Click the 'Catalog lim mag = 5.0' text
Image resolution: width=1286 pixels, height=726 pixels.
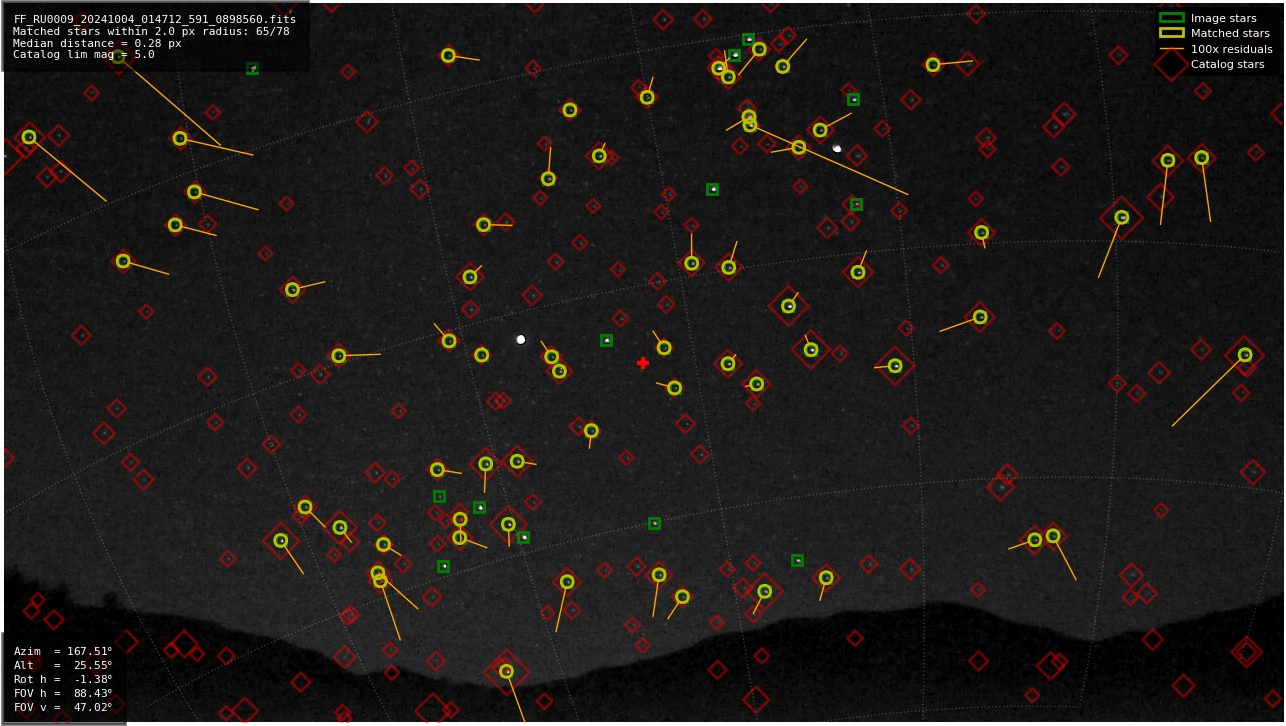tap(84, 55)
